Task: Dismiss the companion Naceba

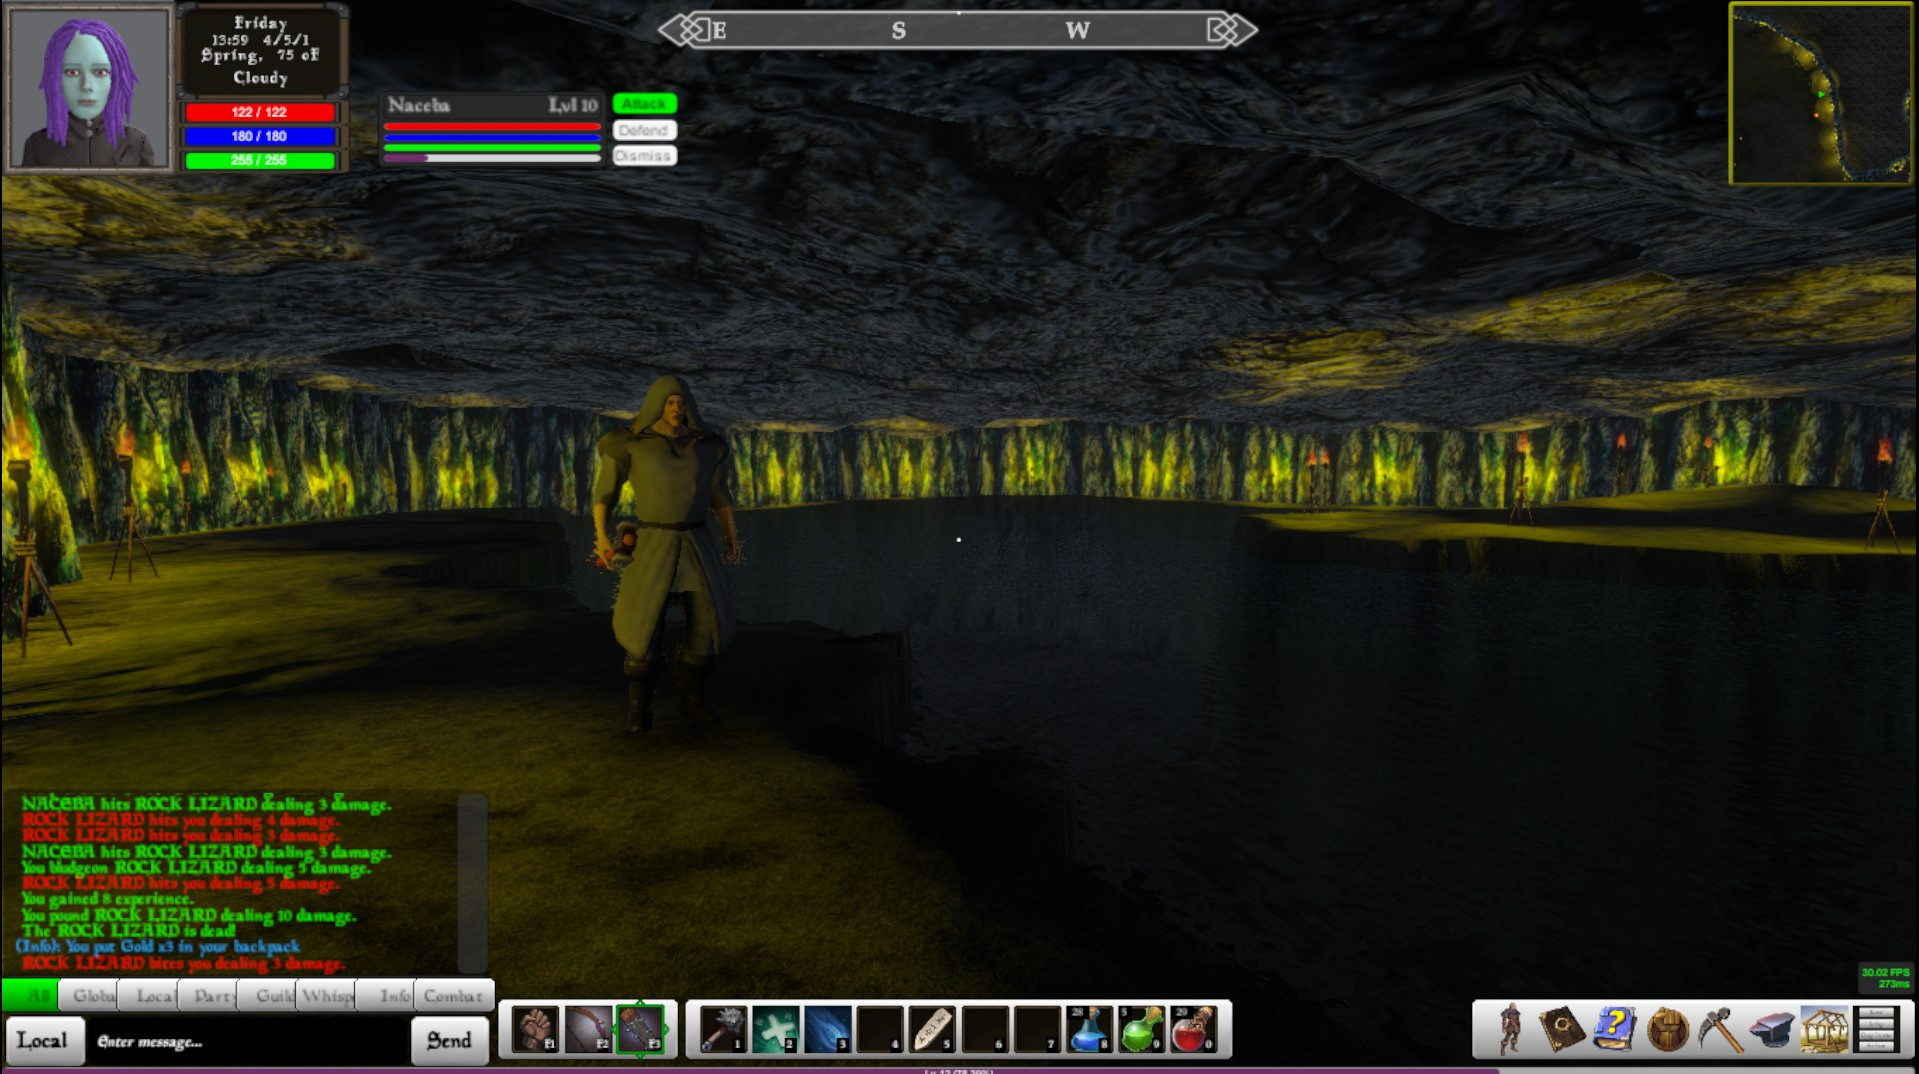Action: pyautogui.click(x=644, y=155)
